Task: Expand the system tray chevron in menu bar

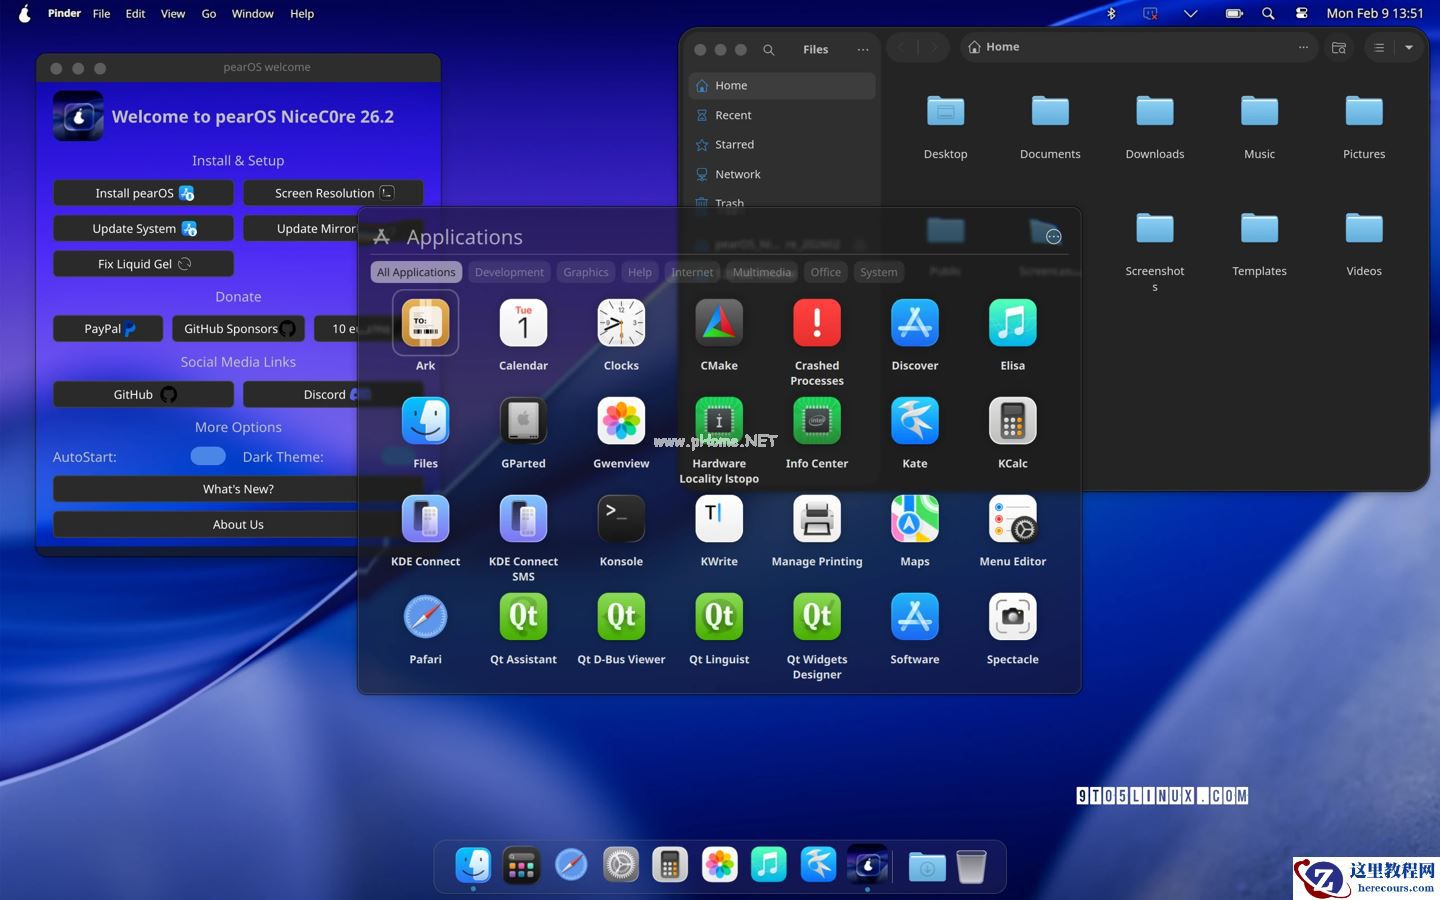Action: [x=1190, y=14]
